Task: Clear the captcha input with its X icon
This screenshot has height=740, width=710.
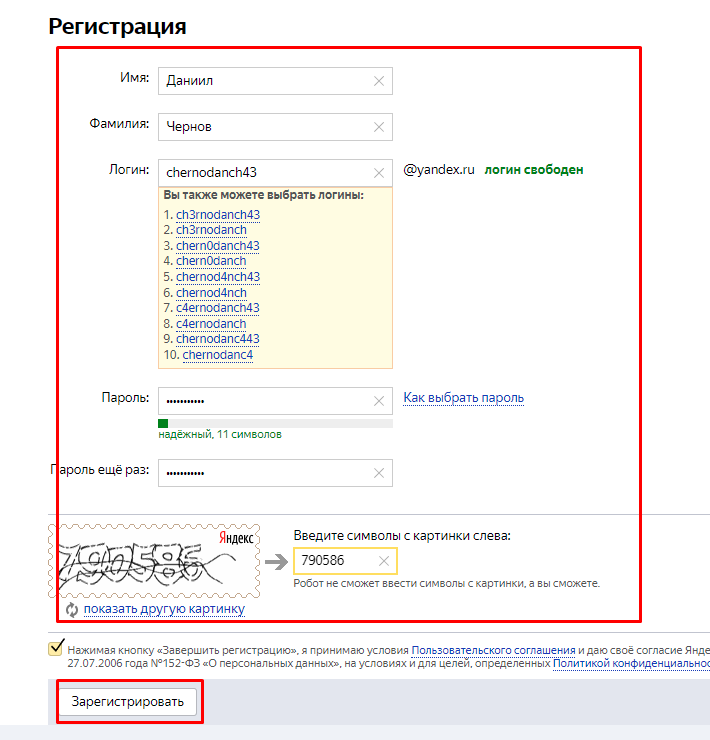Action: point(384,561)
